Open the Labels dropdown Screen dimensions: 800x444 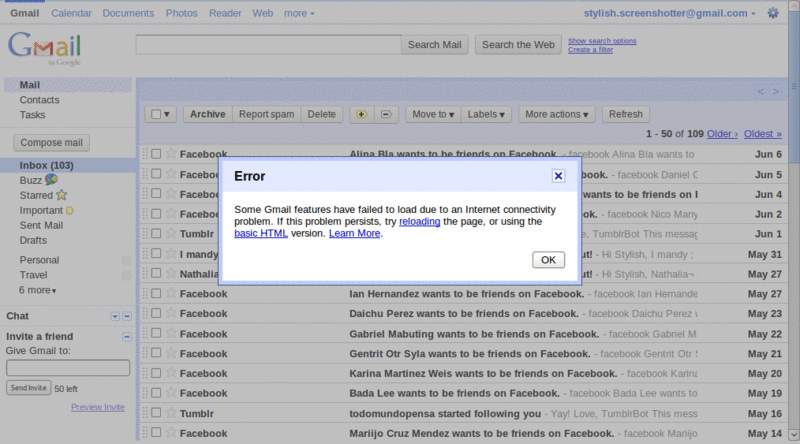pos(486,114)
